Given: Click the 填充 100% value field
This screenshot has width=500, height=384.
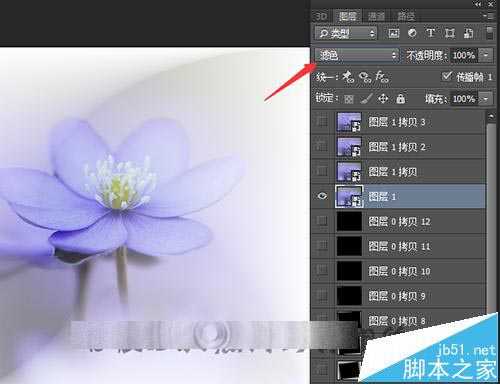Looking at the screenshot, I should pyautogui.click(x=464, y=99).
